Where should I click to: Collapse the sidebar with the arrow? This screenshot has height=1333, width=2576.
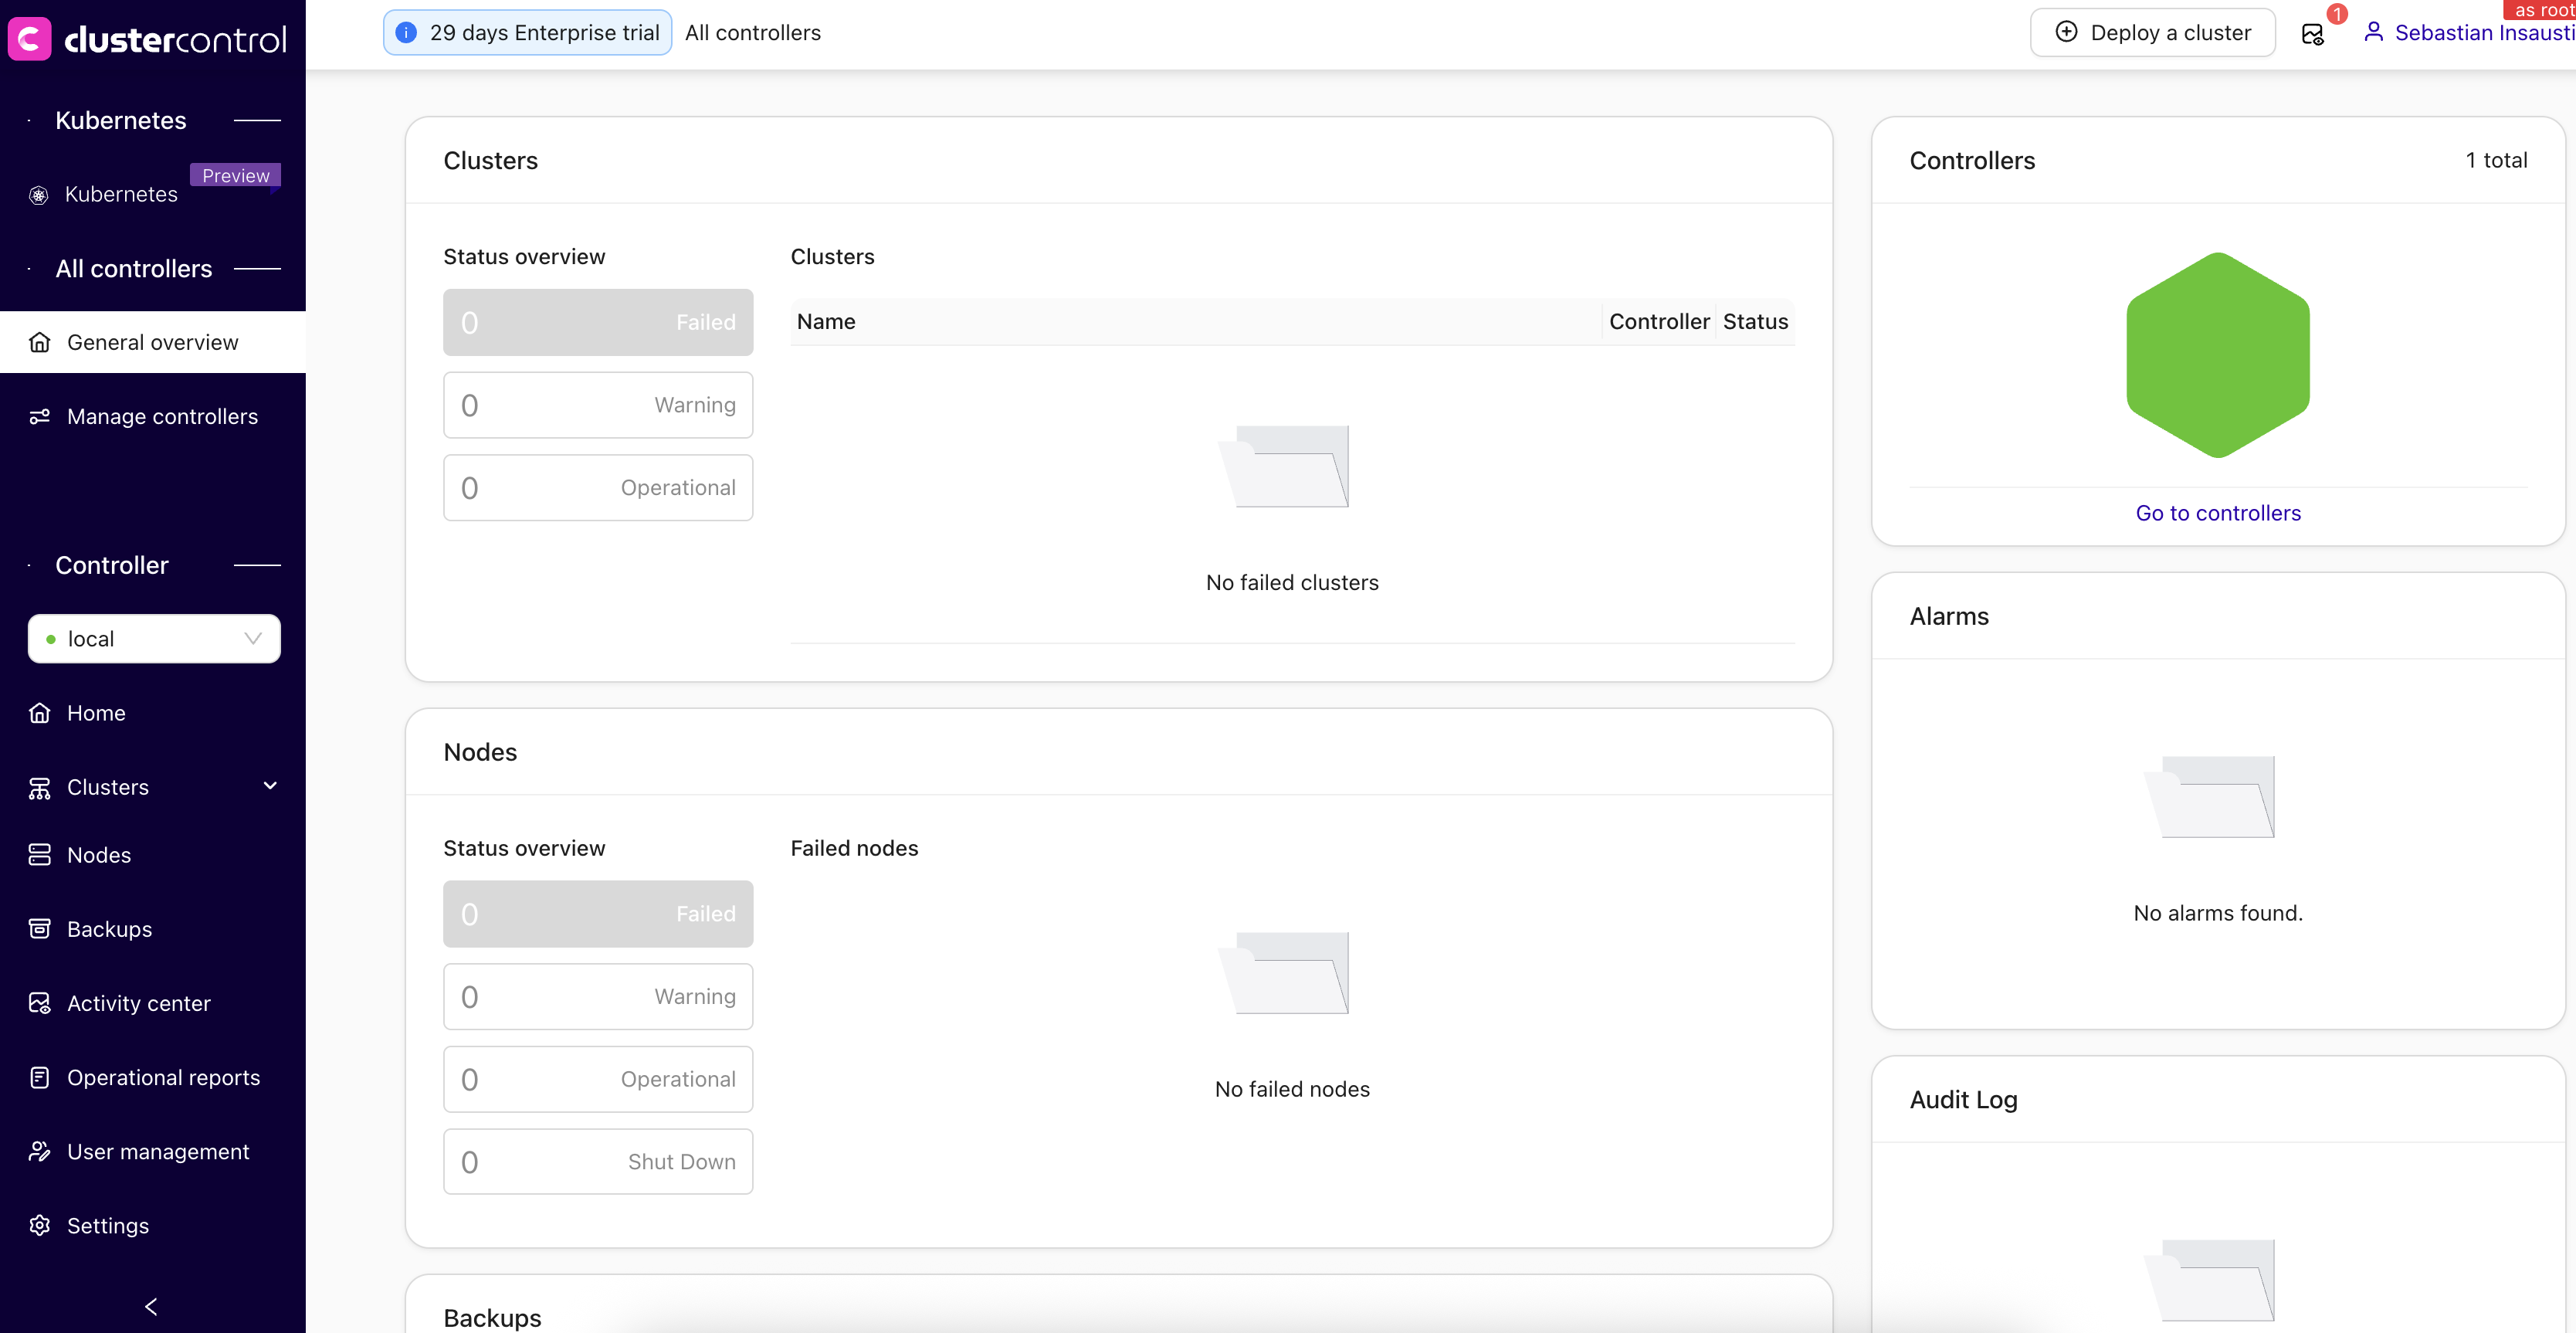(152, 1306)
